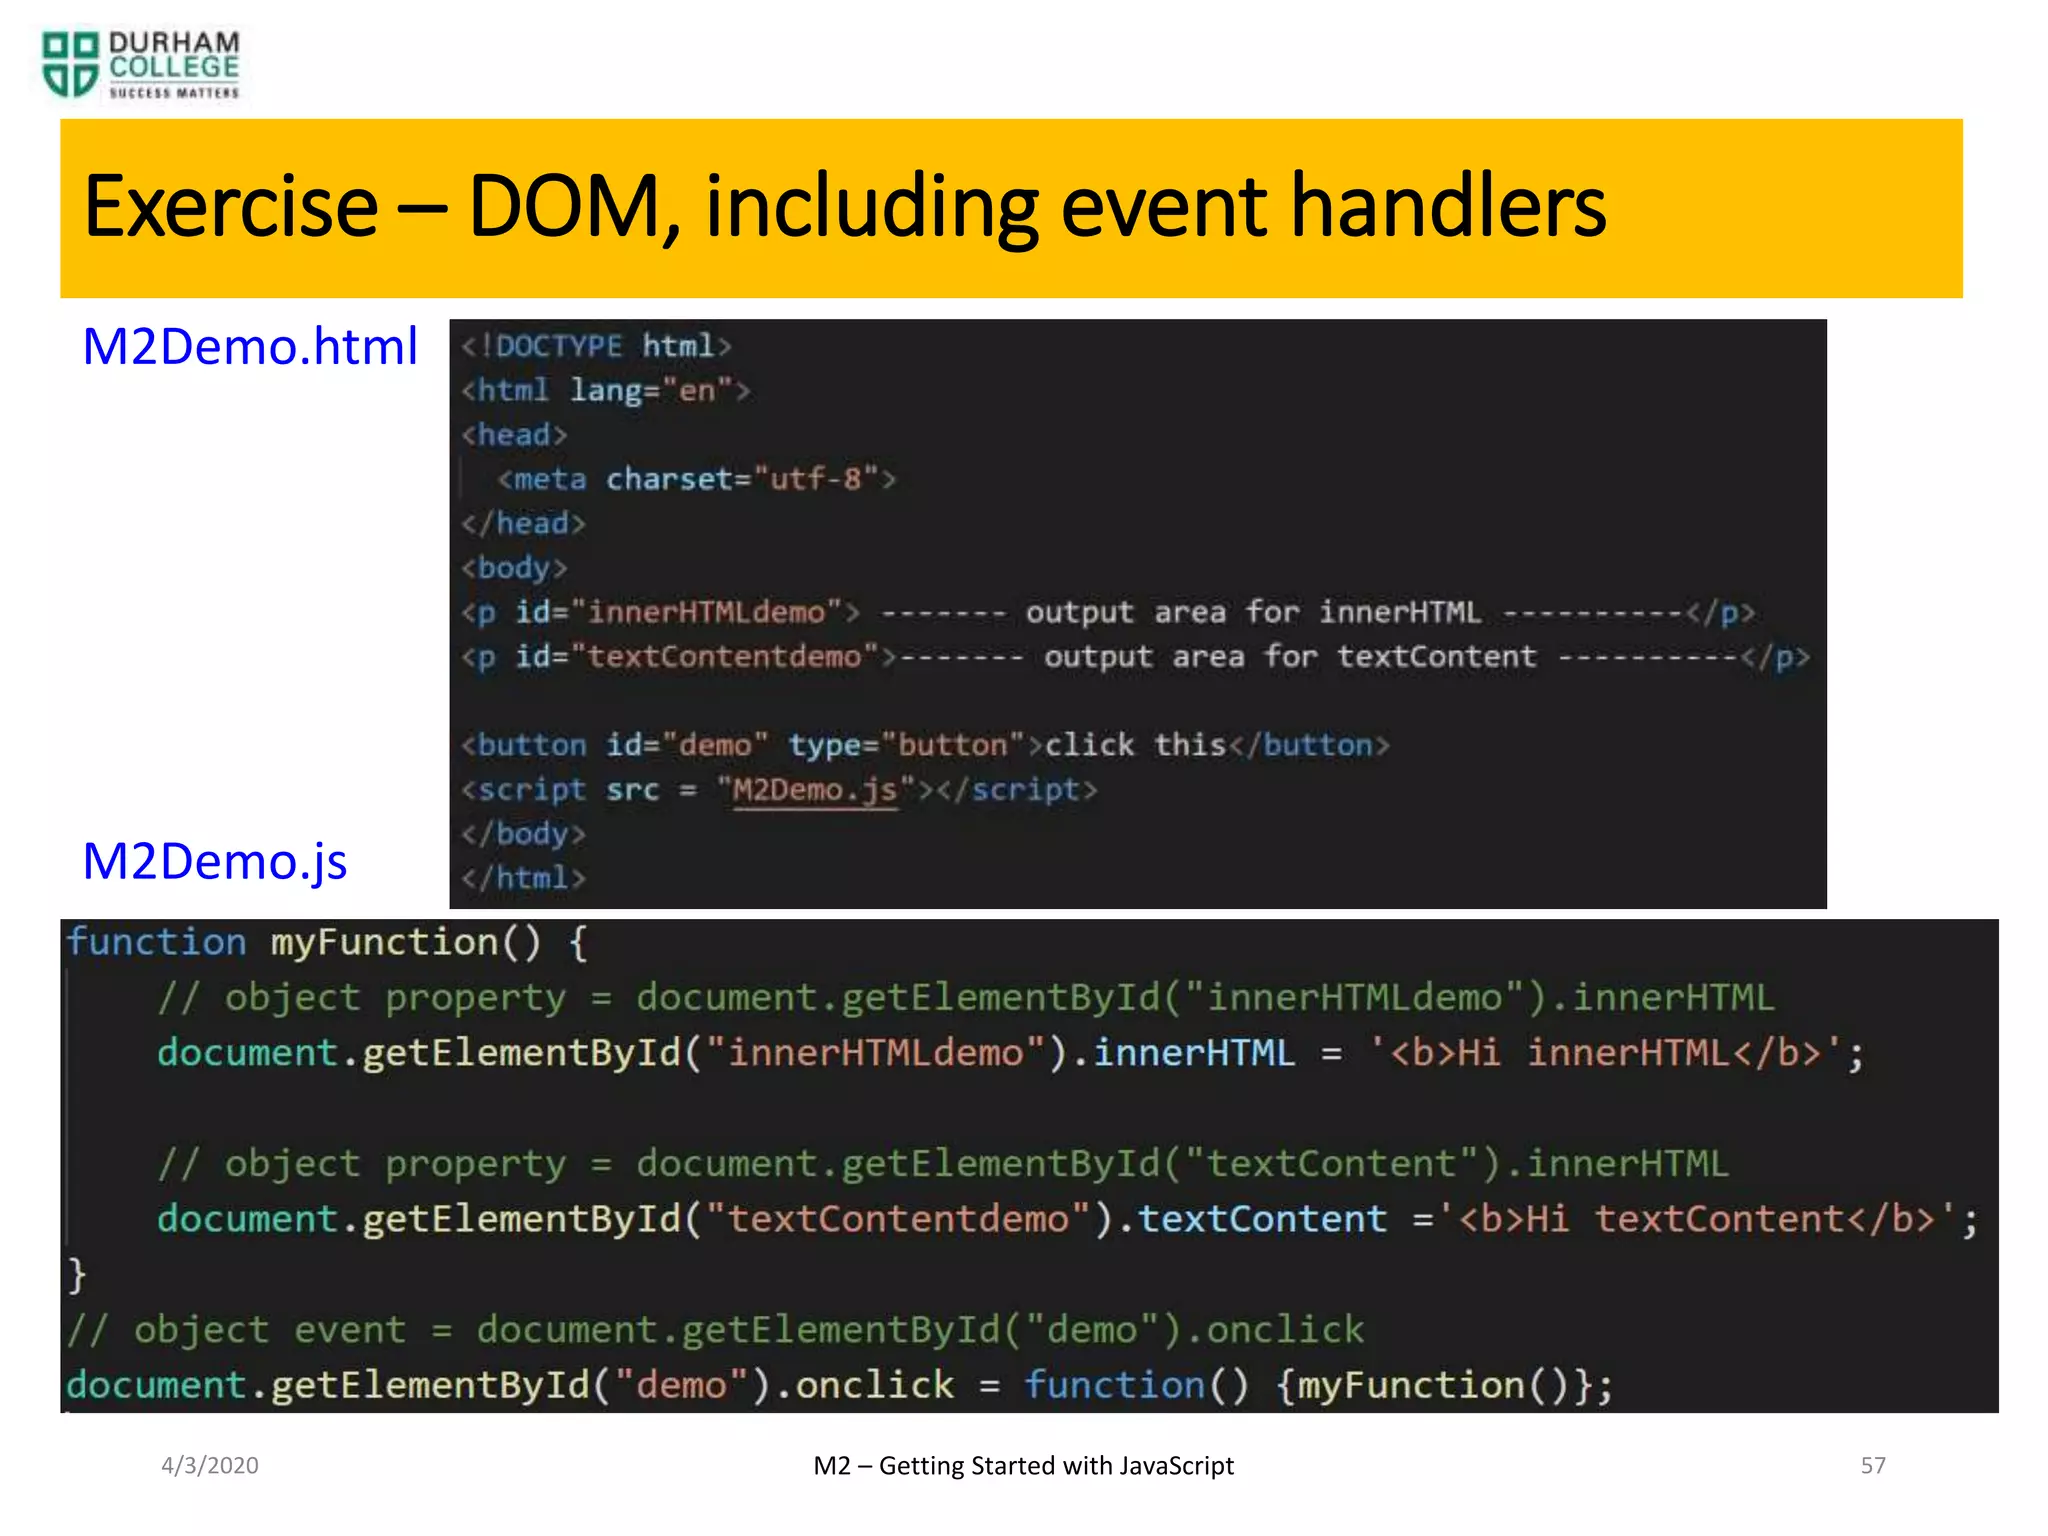This screenshot has height=1536, width=2048.
Task: Click the 'M2Demo.html' label
Action: click(x=250, y=347)
